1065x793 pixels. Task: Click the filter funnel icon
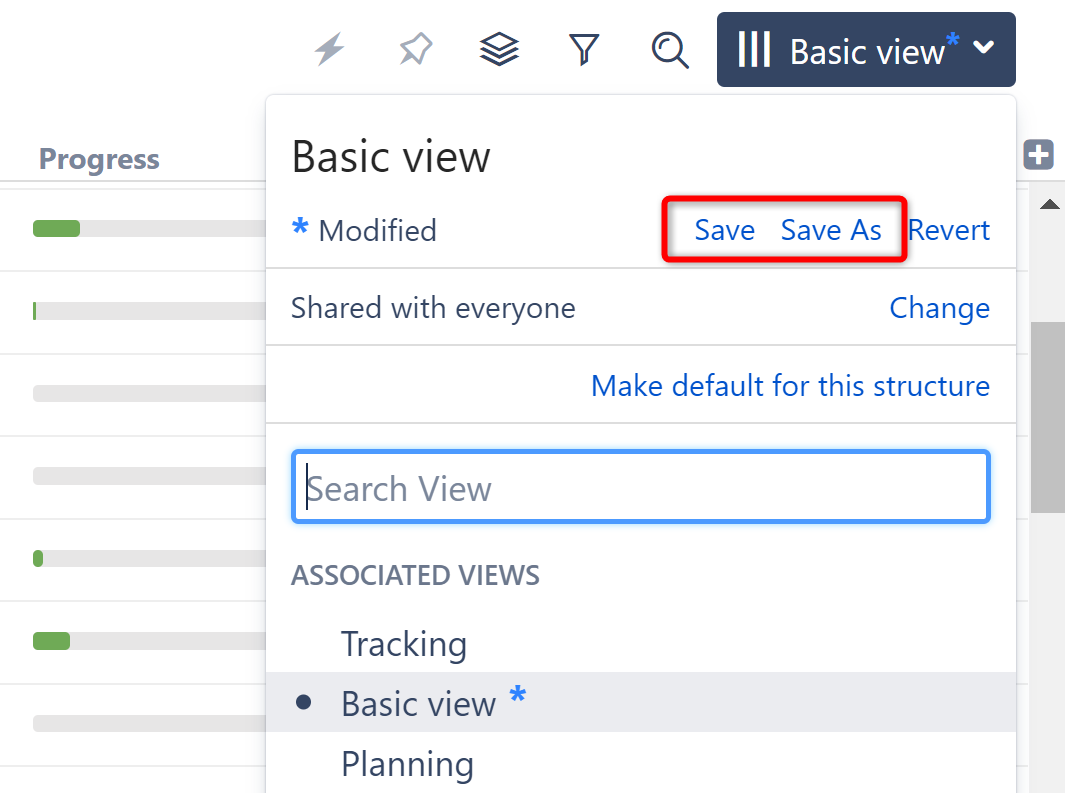tap(584, 49)
